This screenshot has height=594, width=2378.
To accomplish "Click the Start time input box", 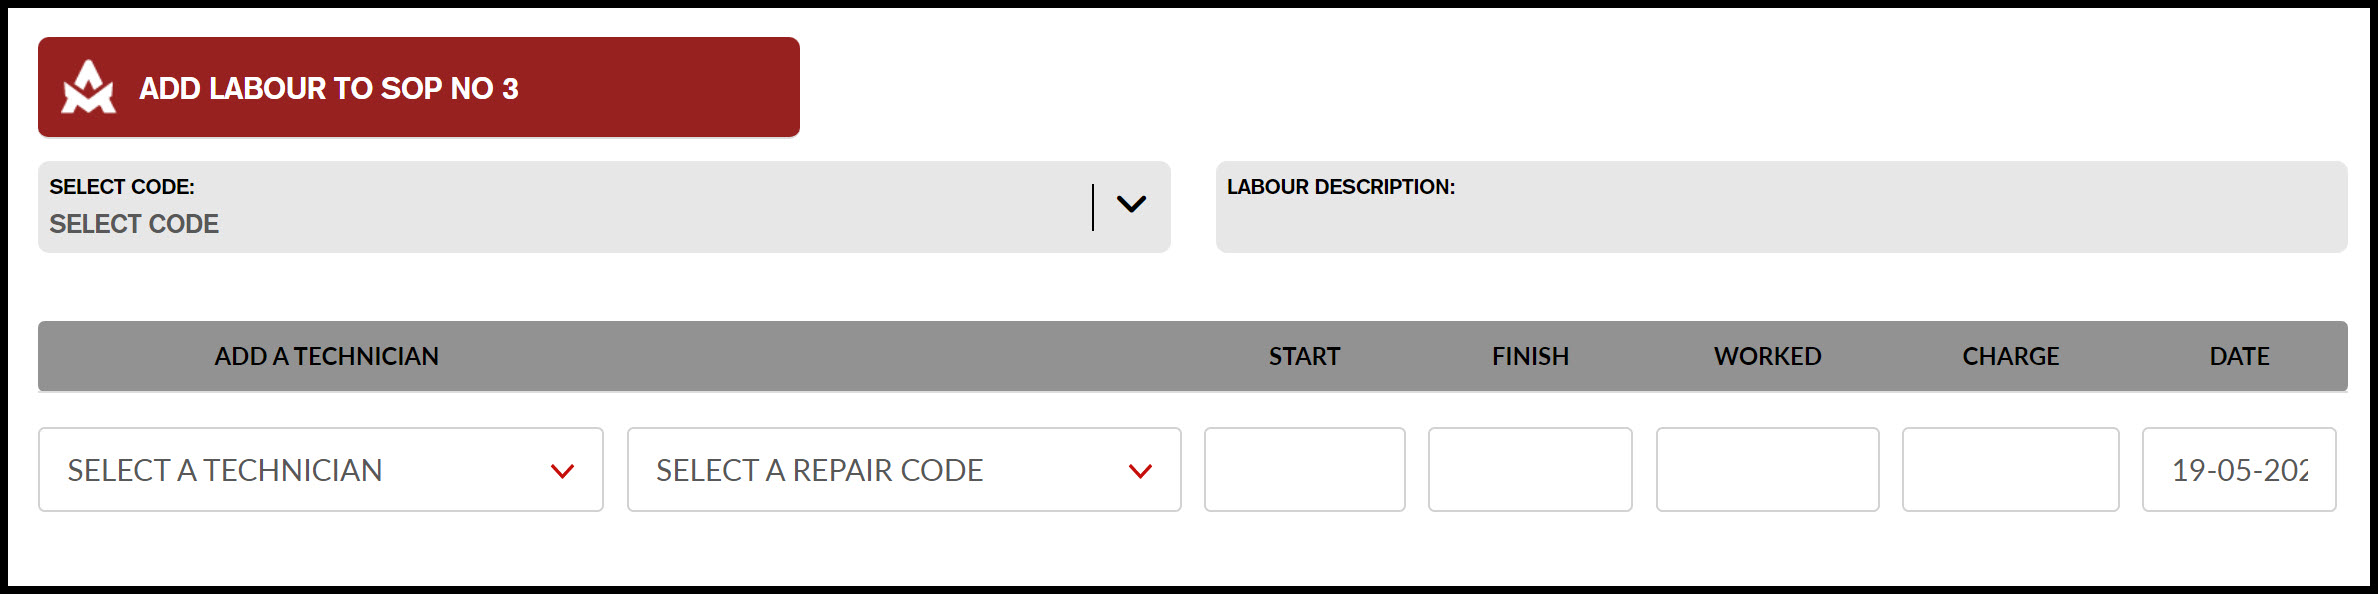I will [1305, 470].
